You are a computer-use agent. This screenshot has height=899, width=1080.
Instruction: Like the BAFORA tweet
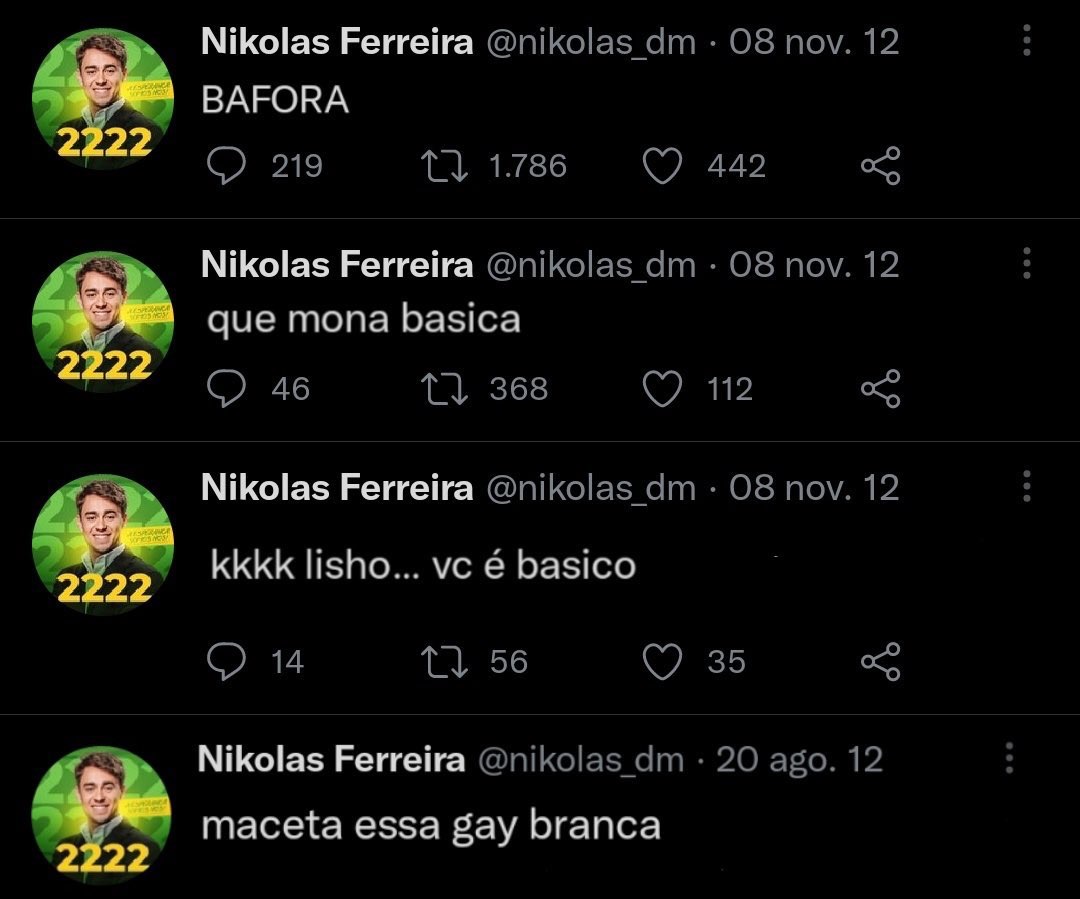pos(661,166)
